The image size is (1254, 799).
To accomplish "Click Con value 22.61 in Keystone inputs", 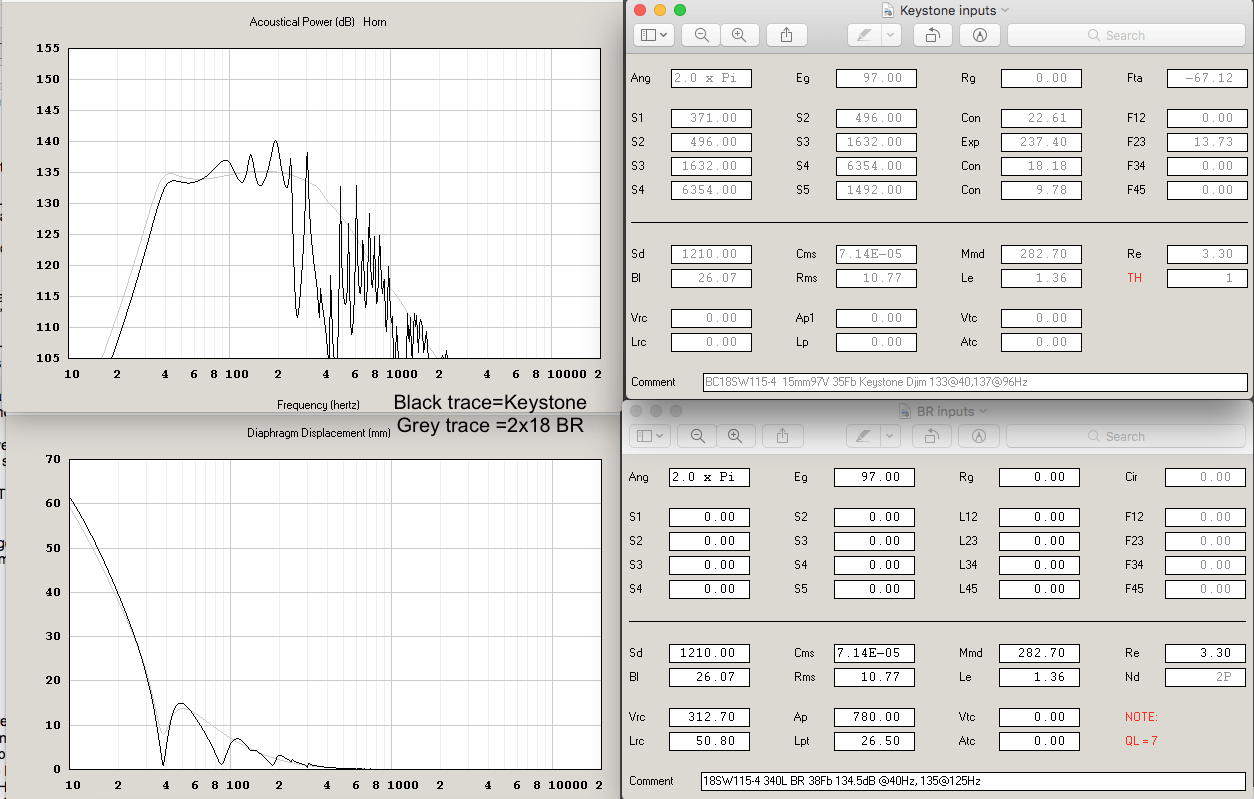I will [1041, 118].
